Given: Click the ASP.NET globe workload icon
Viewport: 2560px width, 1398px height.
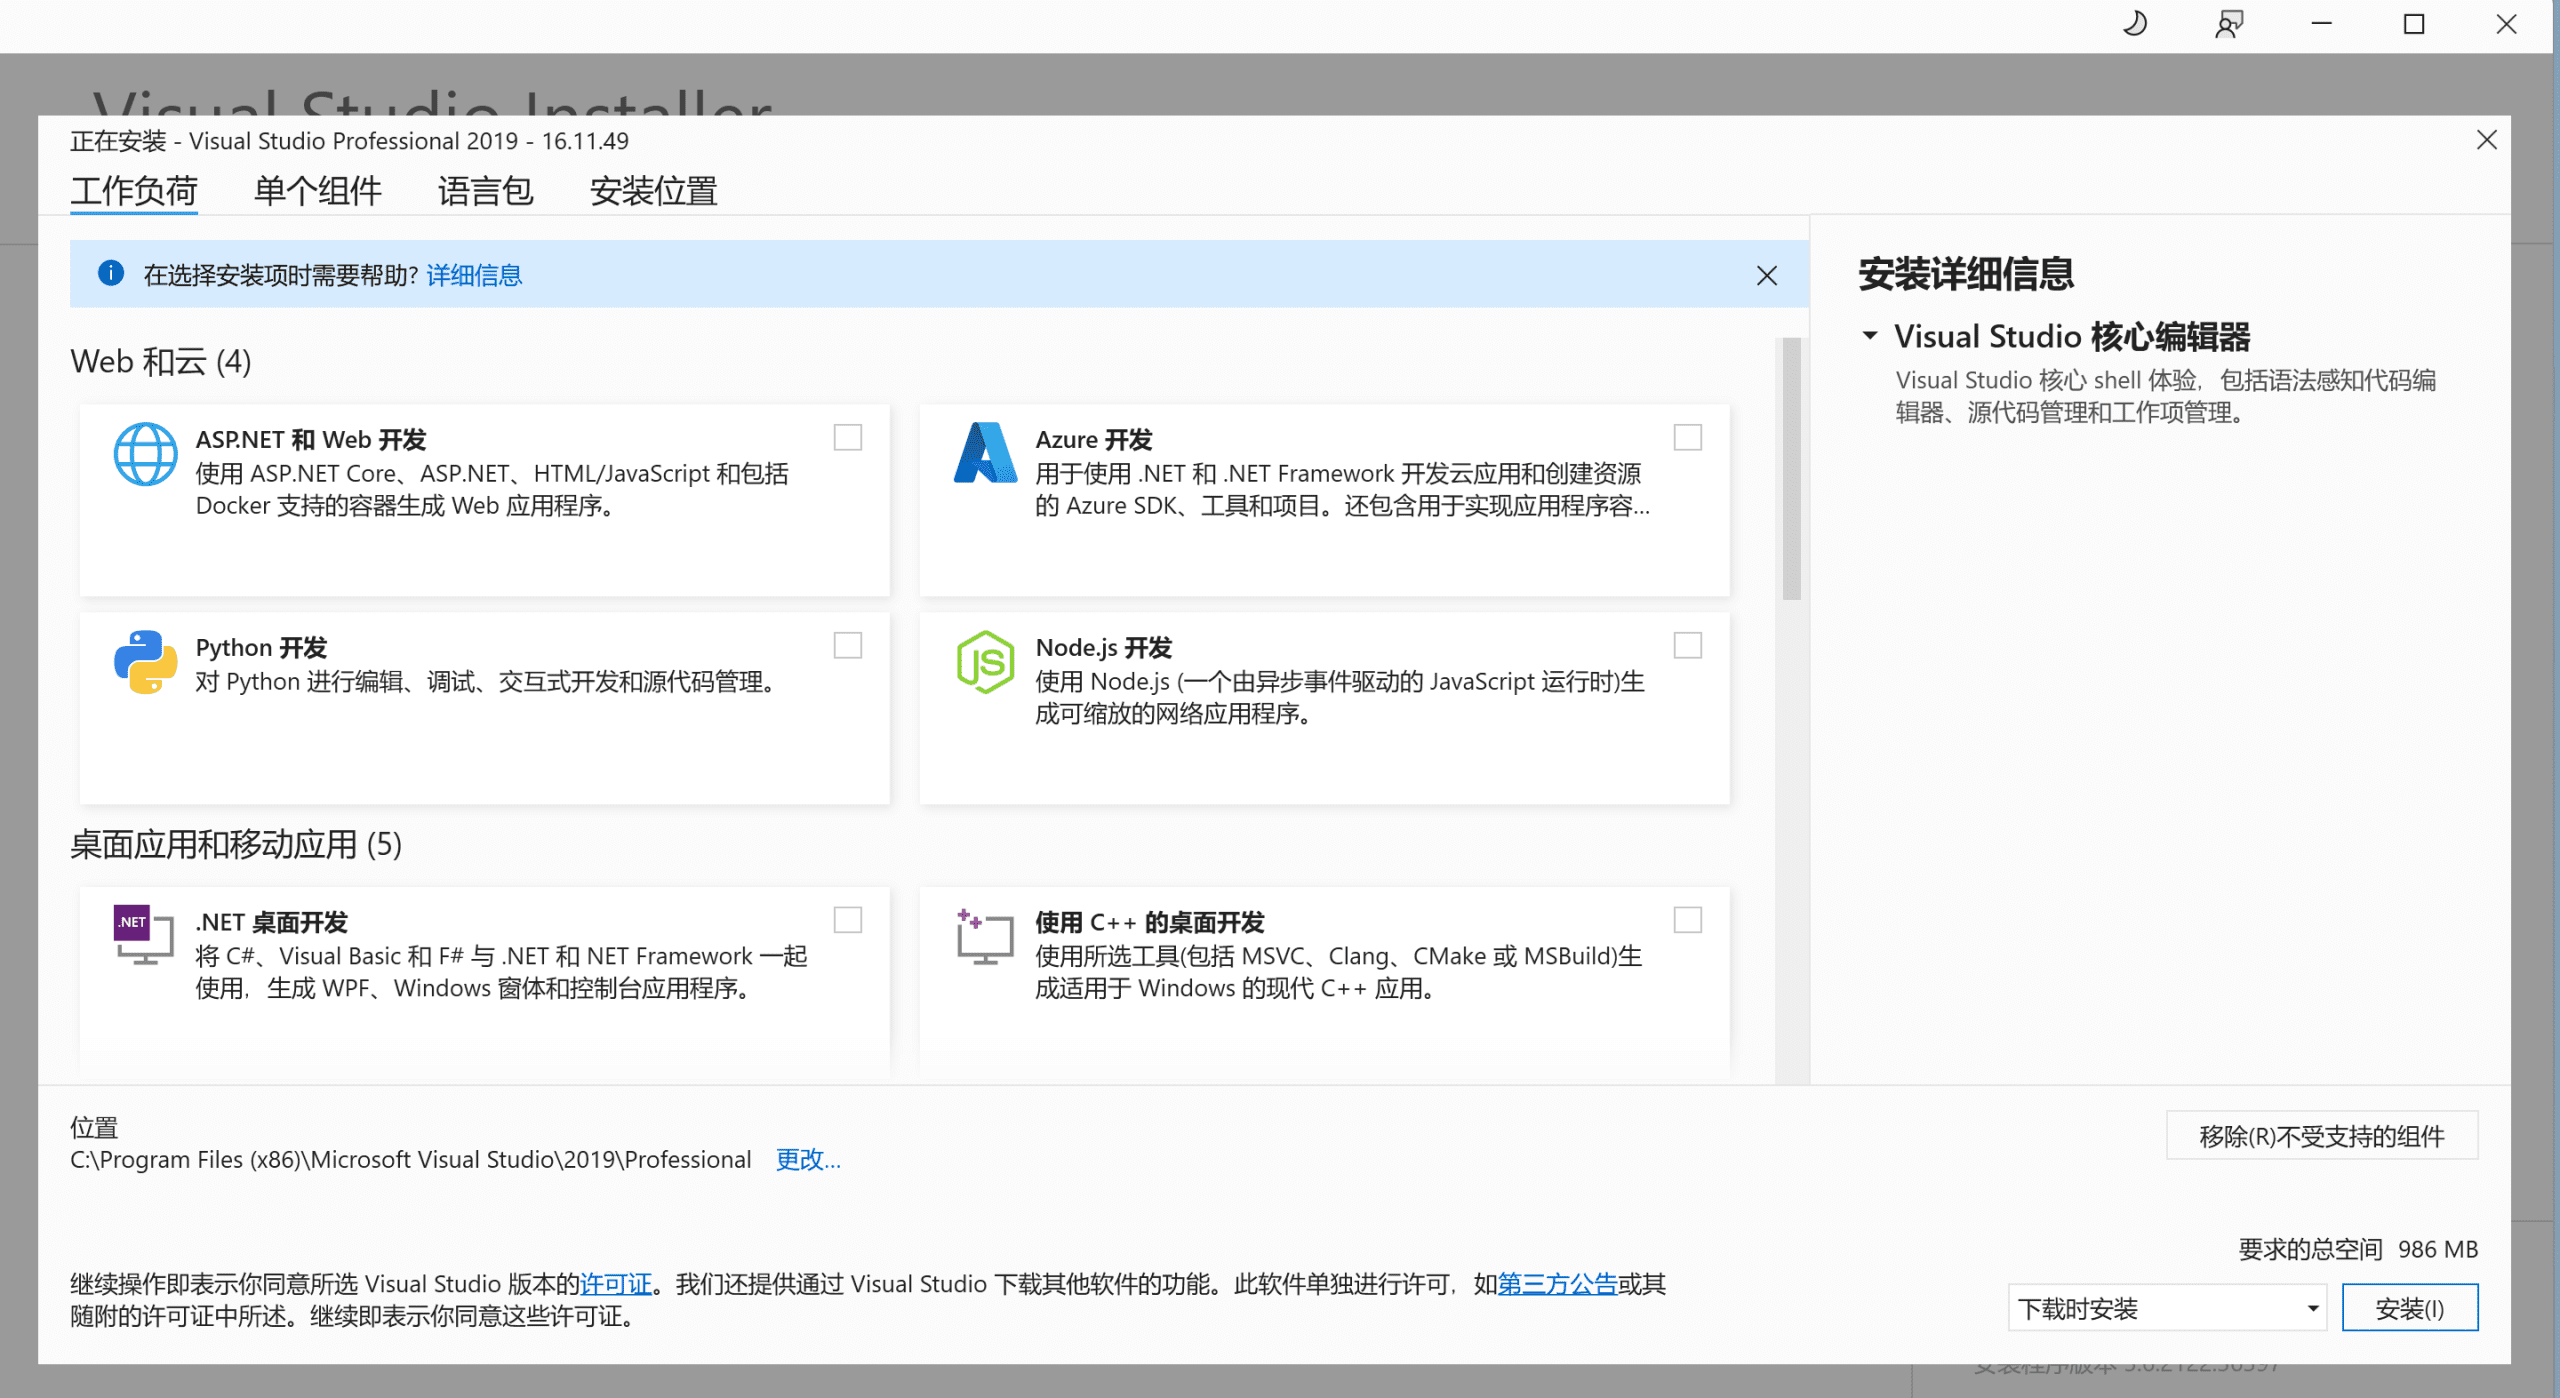Looking at the screenshot, I should [145, 453].
